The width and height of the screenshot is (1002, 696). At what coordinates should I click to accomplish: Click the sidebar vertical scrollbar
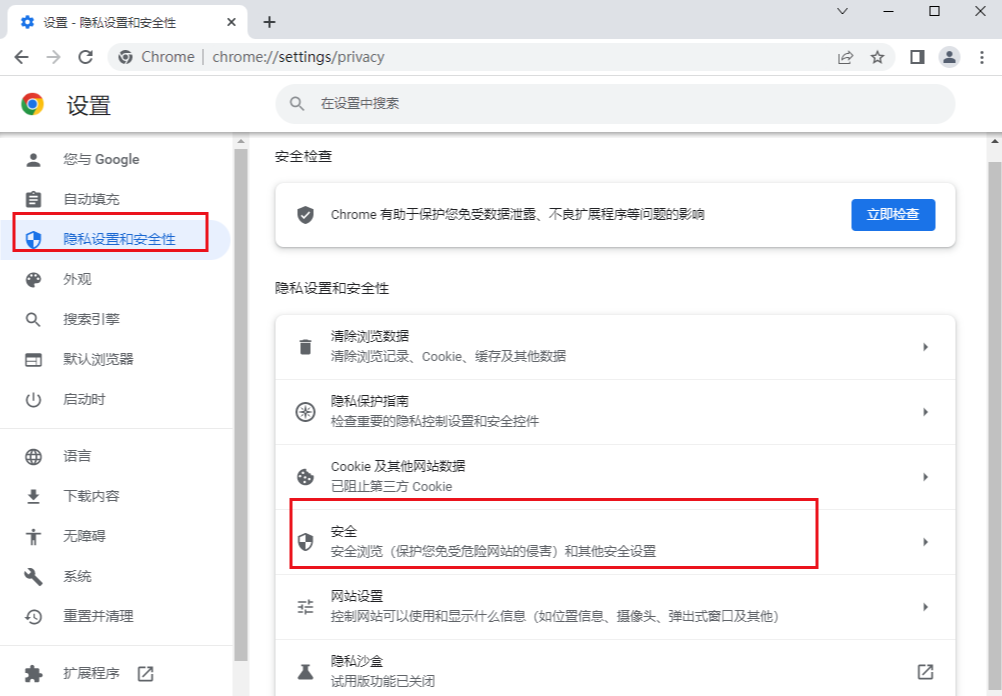coord(241,405)
